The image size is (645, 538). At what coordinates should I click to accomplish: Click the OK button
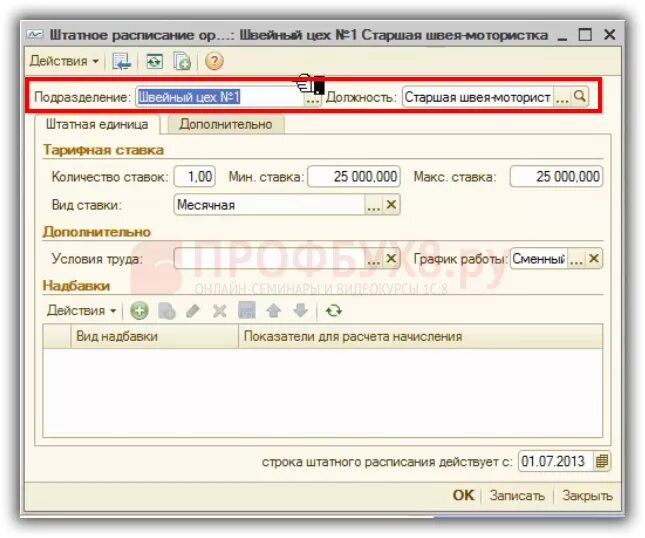click(x=463, y=495)
